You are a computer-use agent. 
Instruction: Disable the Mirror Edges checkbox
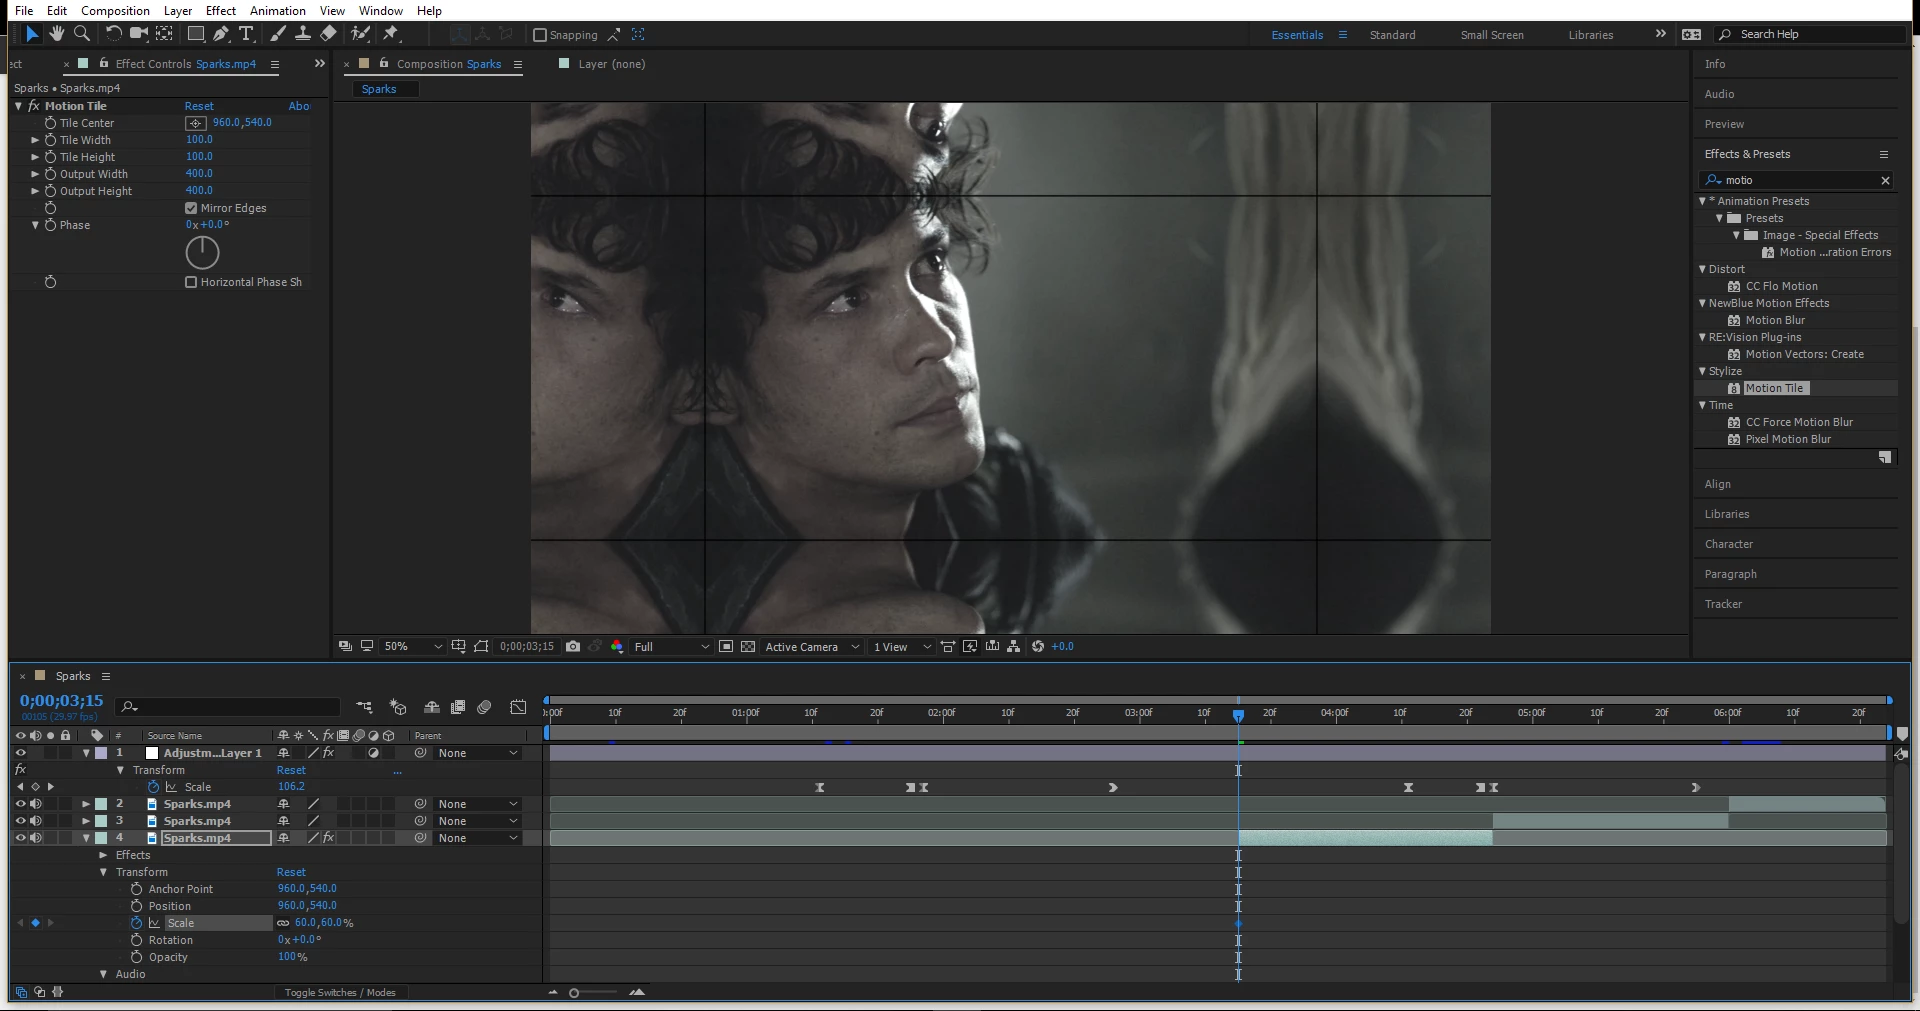coord(191,208)
